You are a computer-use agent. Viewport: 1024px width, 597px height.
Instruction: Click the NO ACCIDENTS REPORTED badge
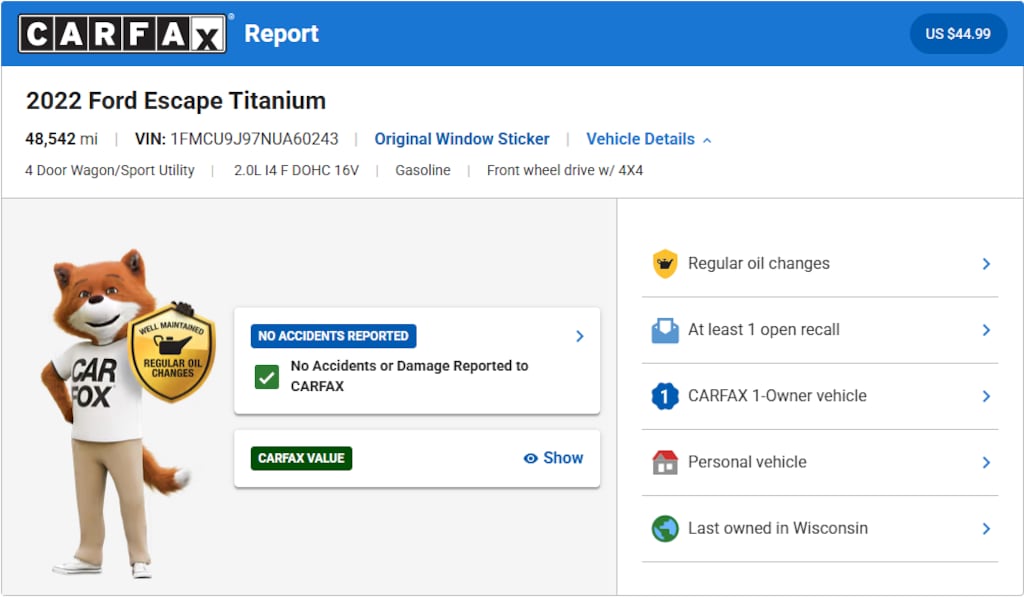pyautogui.click(x=333, y=336)
